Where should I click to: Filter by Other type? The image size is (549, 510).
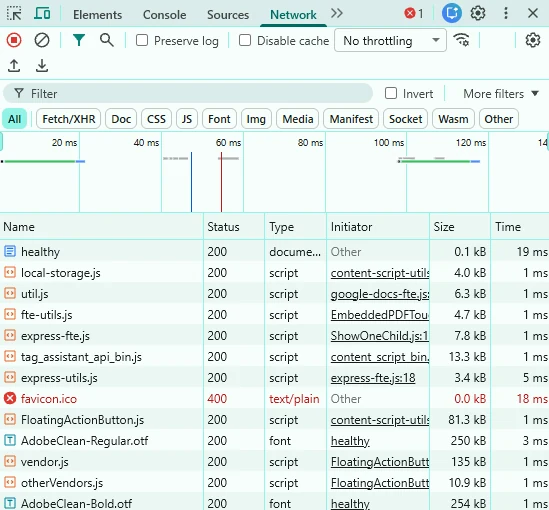pos(499,119)
